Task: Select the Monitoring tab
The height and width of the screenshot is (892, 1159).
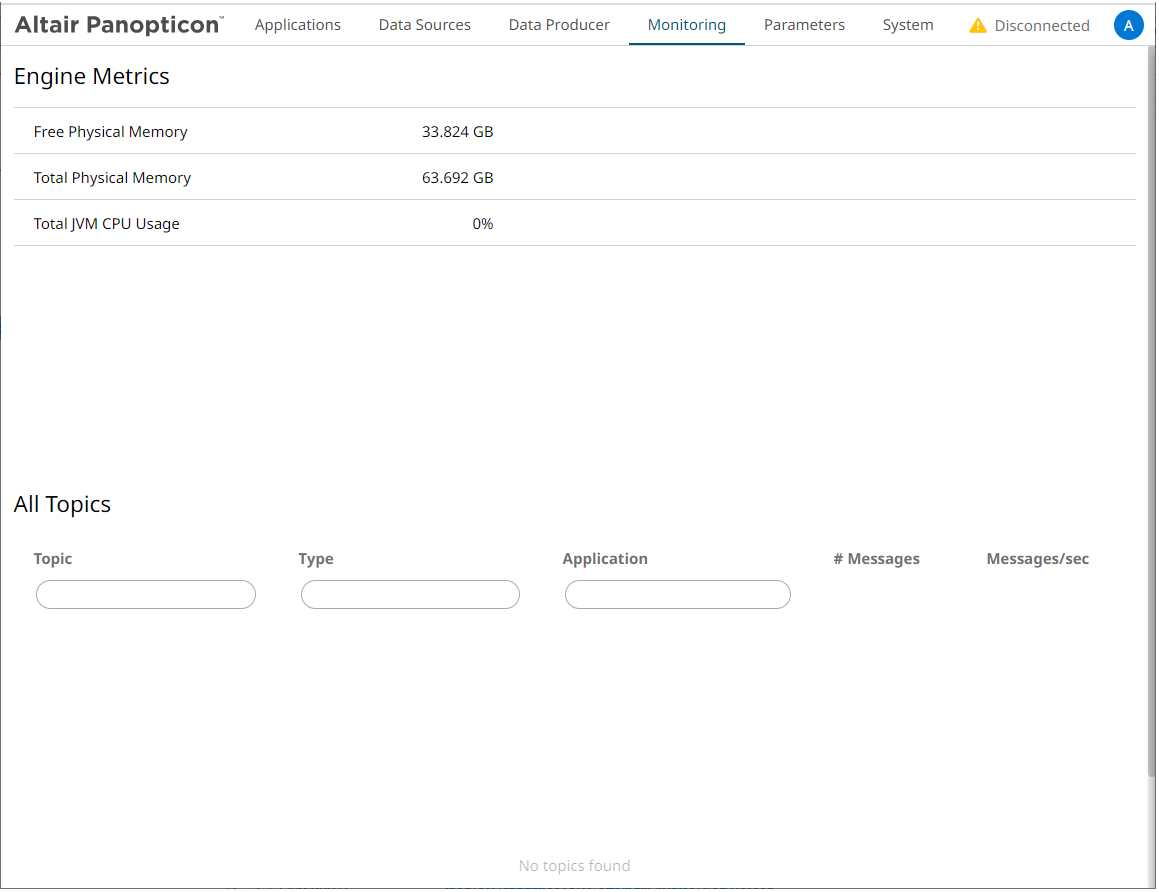Action: click(x=686, y=25)
